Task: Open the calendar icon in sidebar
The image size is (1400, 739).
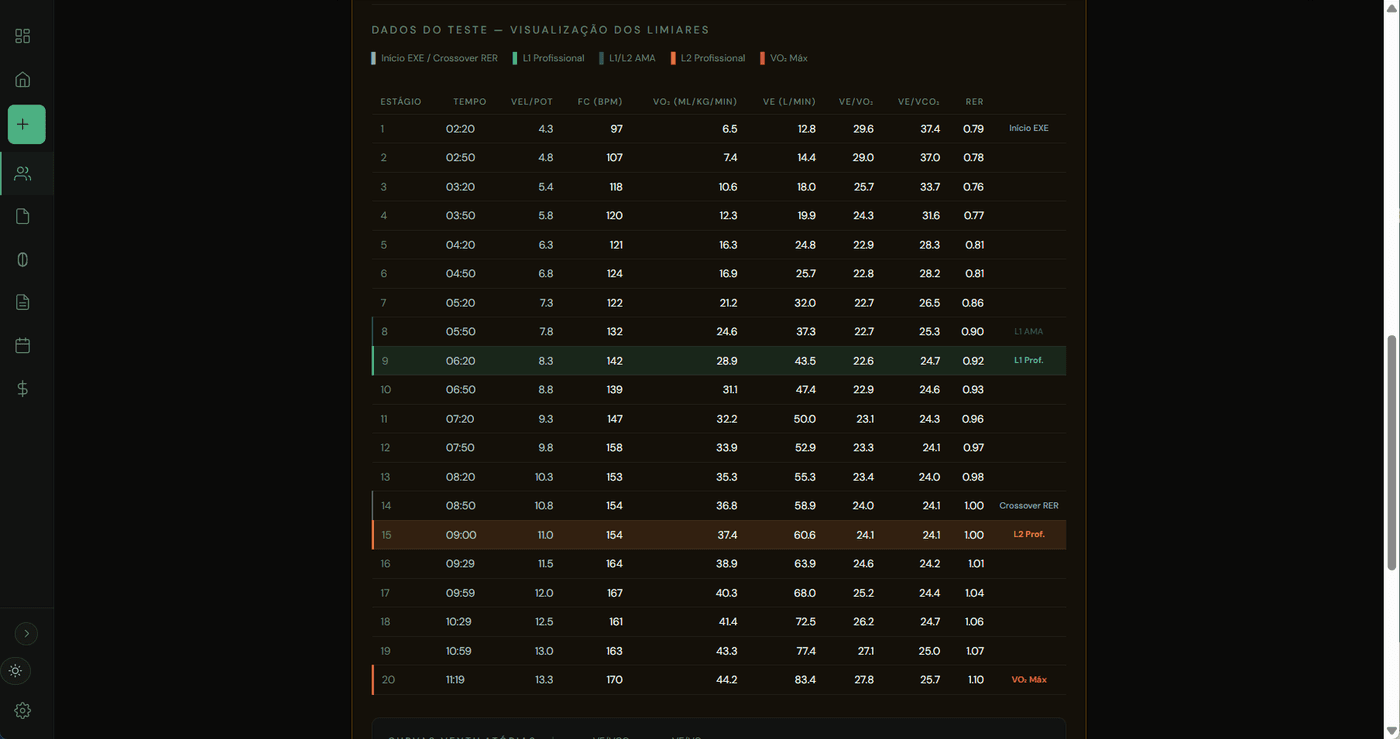Action: tap(22, 345)
